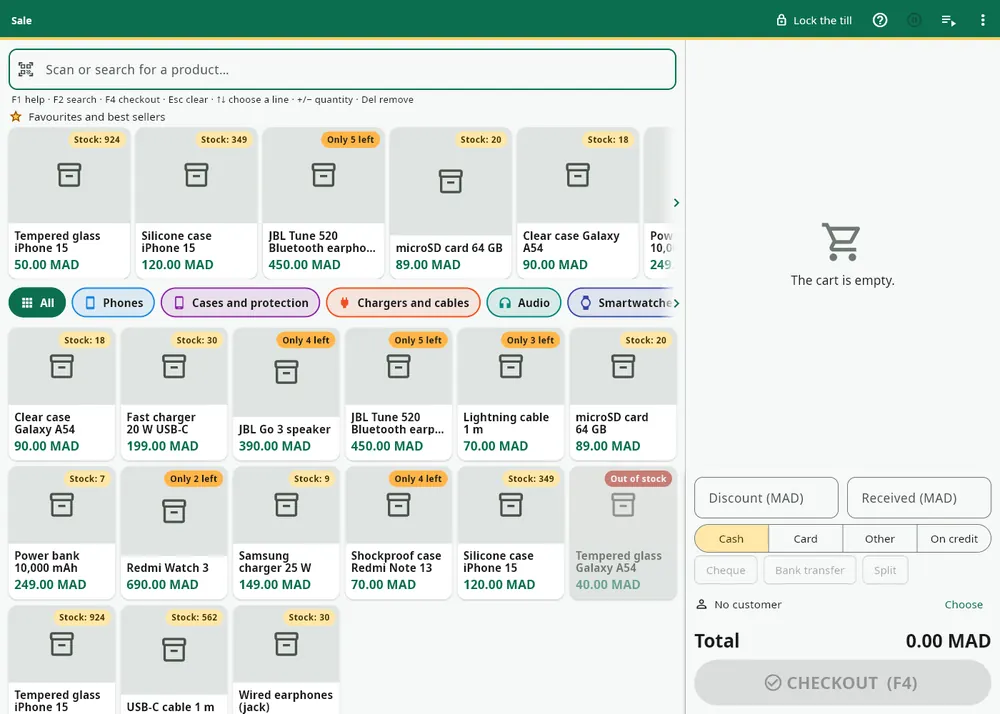Add favourite Clear case Galaxy A54 Stock 18
The image size is (1000, 714).
coord(578,203)
